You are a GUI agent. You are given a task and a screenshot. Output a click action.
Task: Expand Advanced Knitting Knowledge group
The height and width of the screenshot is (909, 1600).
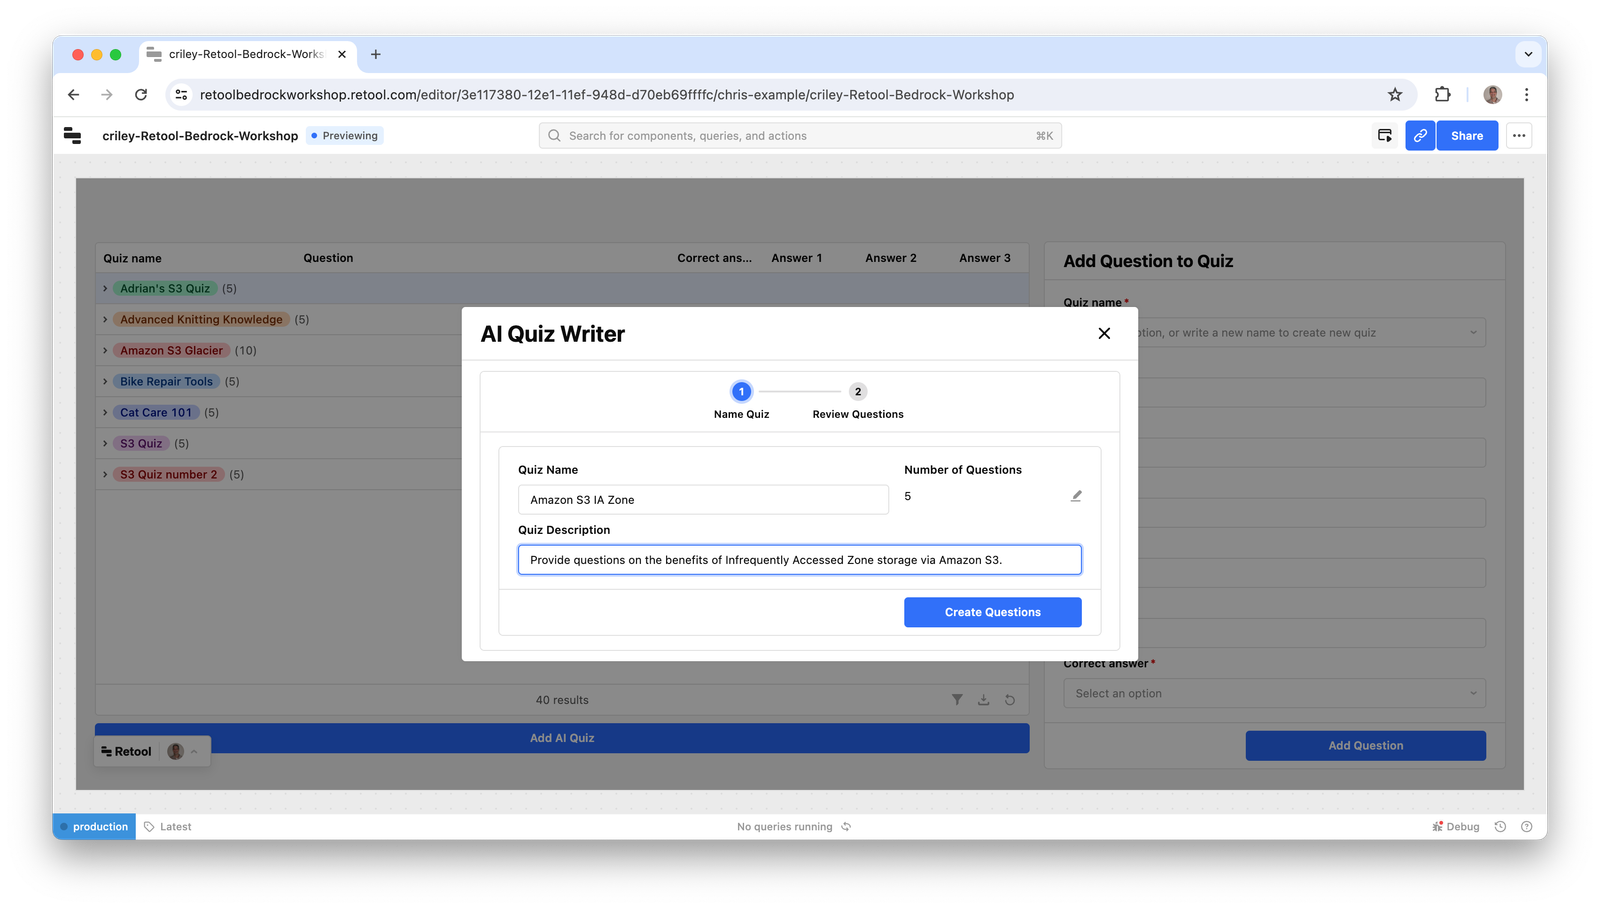105,319
